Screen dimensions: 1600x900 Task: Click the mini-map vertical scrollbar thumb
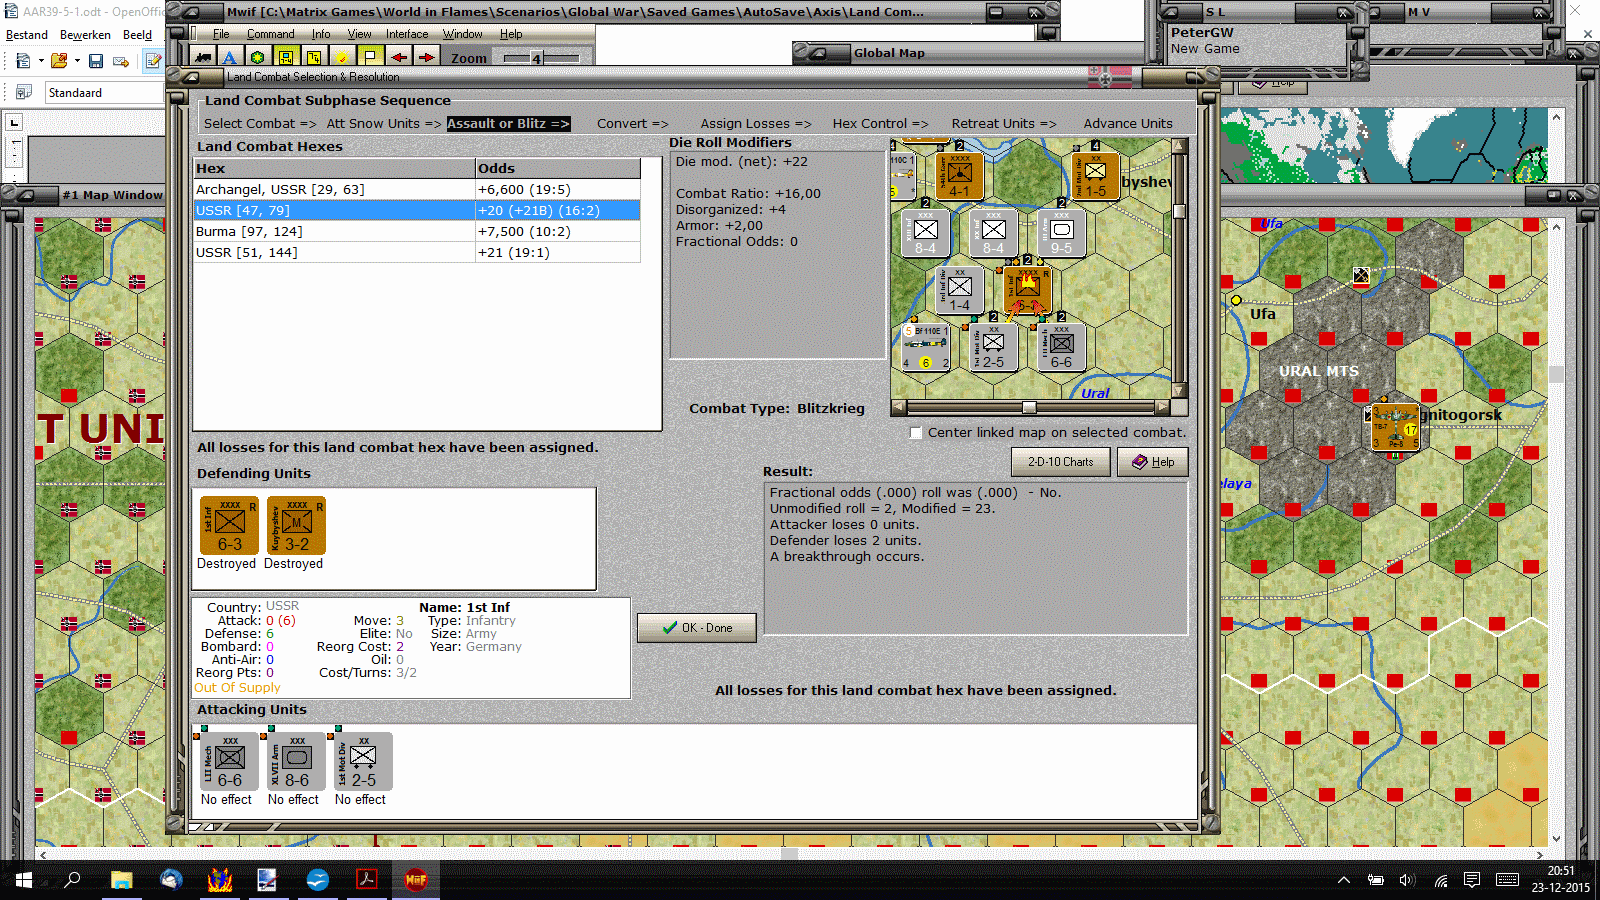tap(1180, 211)
